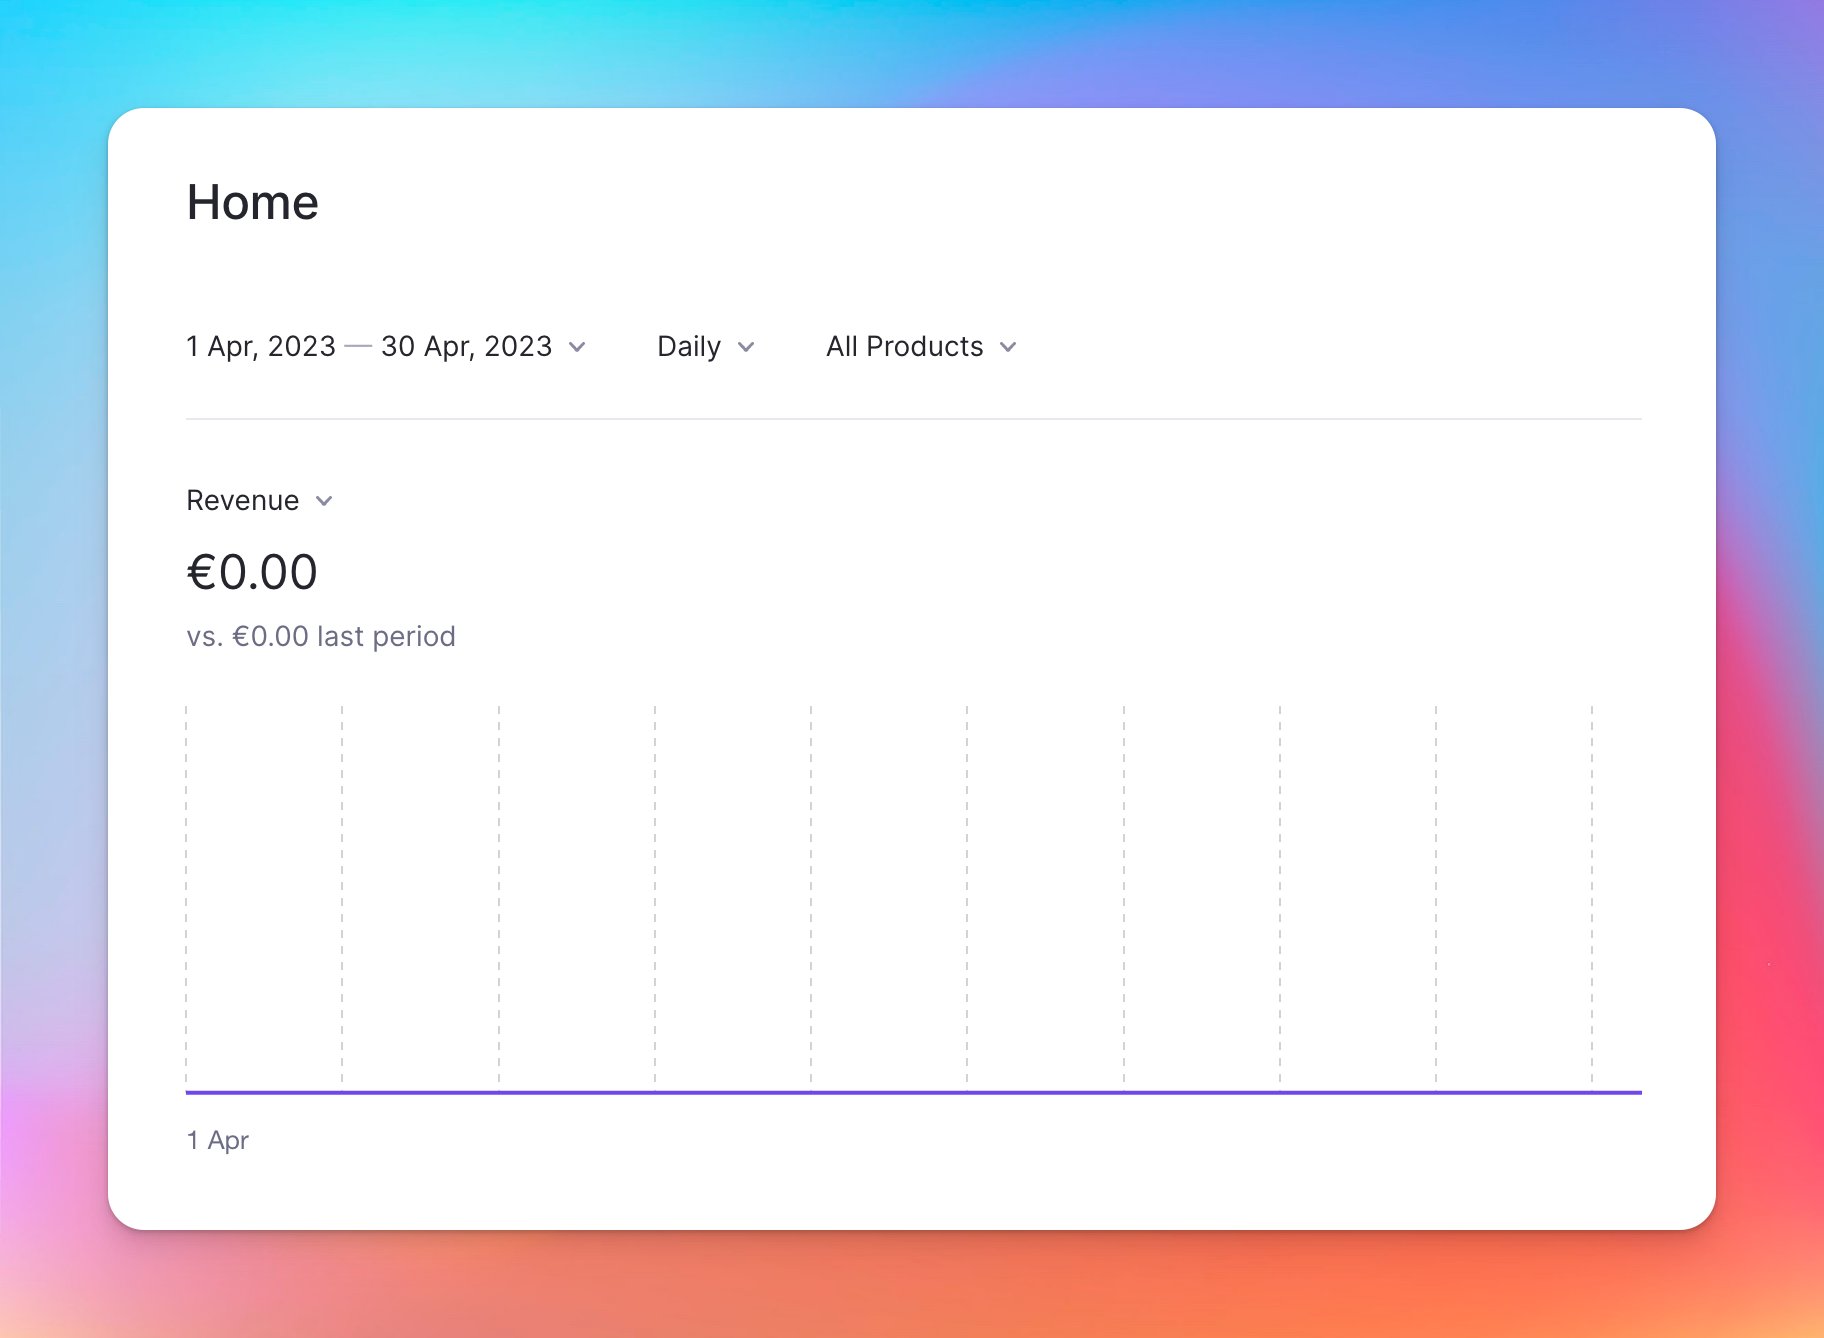Select the start date 1 Apr, 2023

(261, 346)
